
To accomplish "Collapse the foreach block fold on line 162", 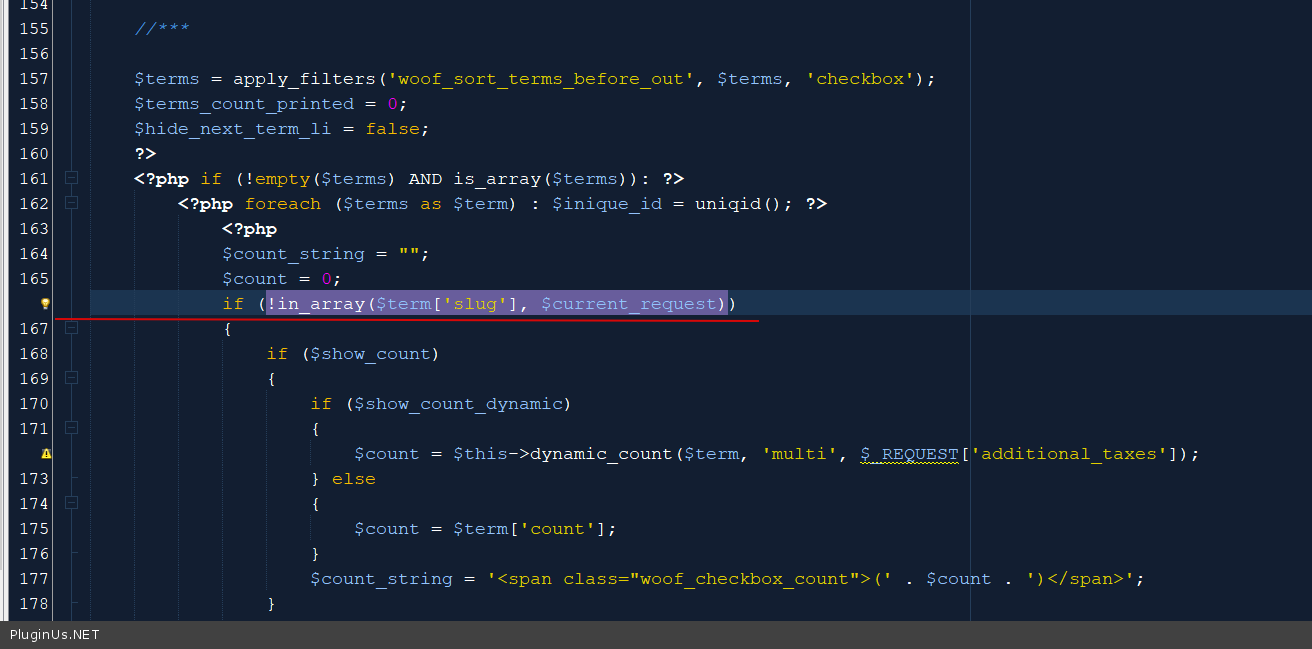I will [x=71, y=203].
